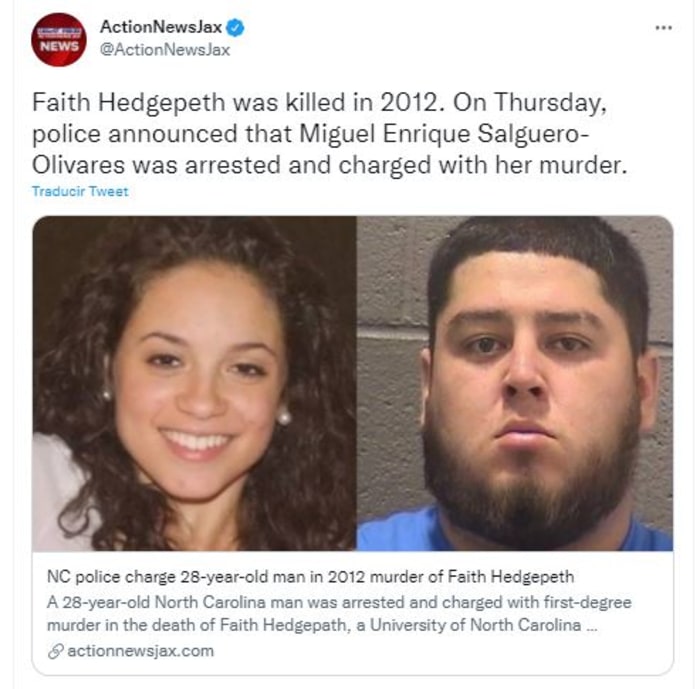Click the blue verified badge
The image size is (700, 689).
coord(235,28)
